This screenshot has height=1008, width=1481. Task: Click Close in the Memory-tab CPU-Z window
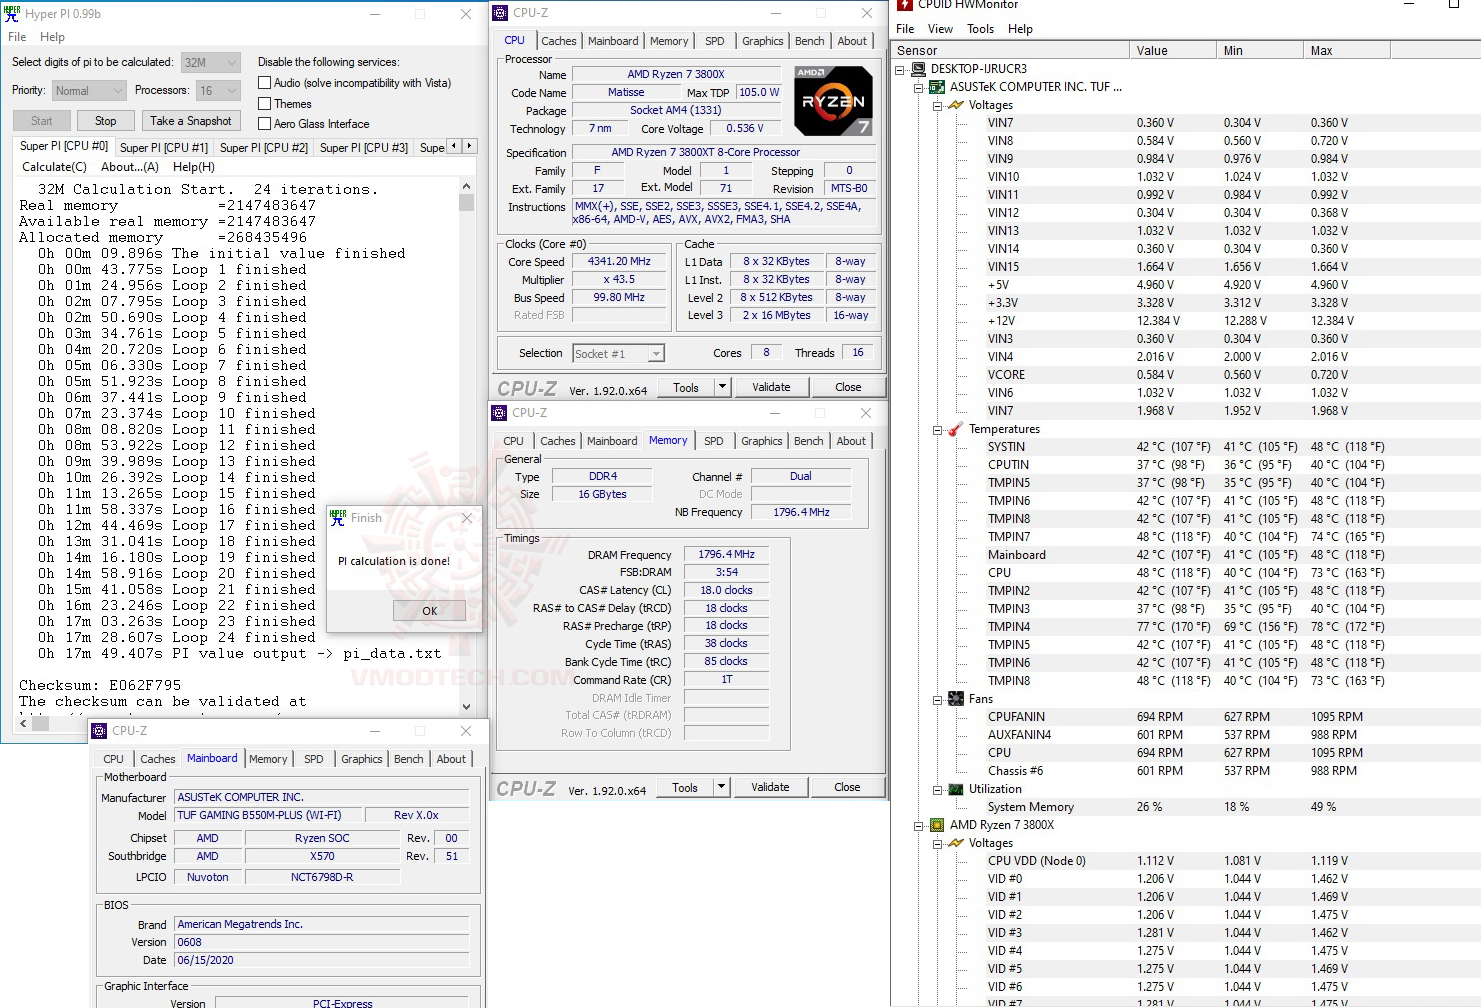pyautogui.click(x=847, y=787)
